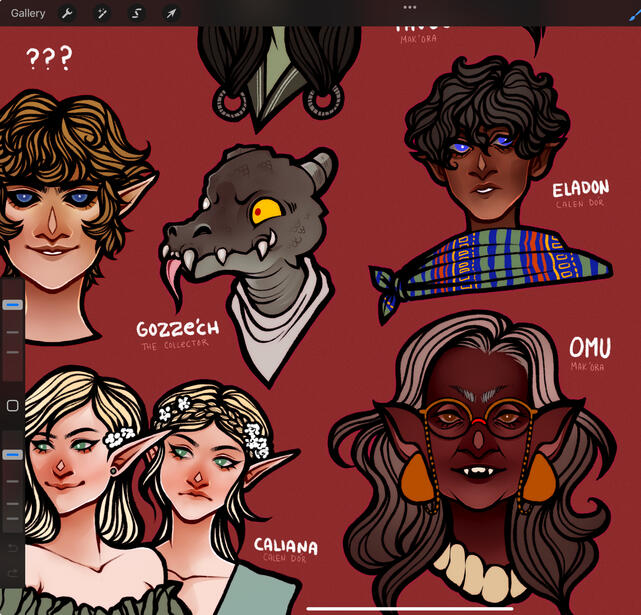Open the Adjustments magic wand menu

click(x=101, y=14)
